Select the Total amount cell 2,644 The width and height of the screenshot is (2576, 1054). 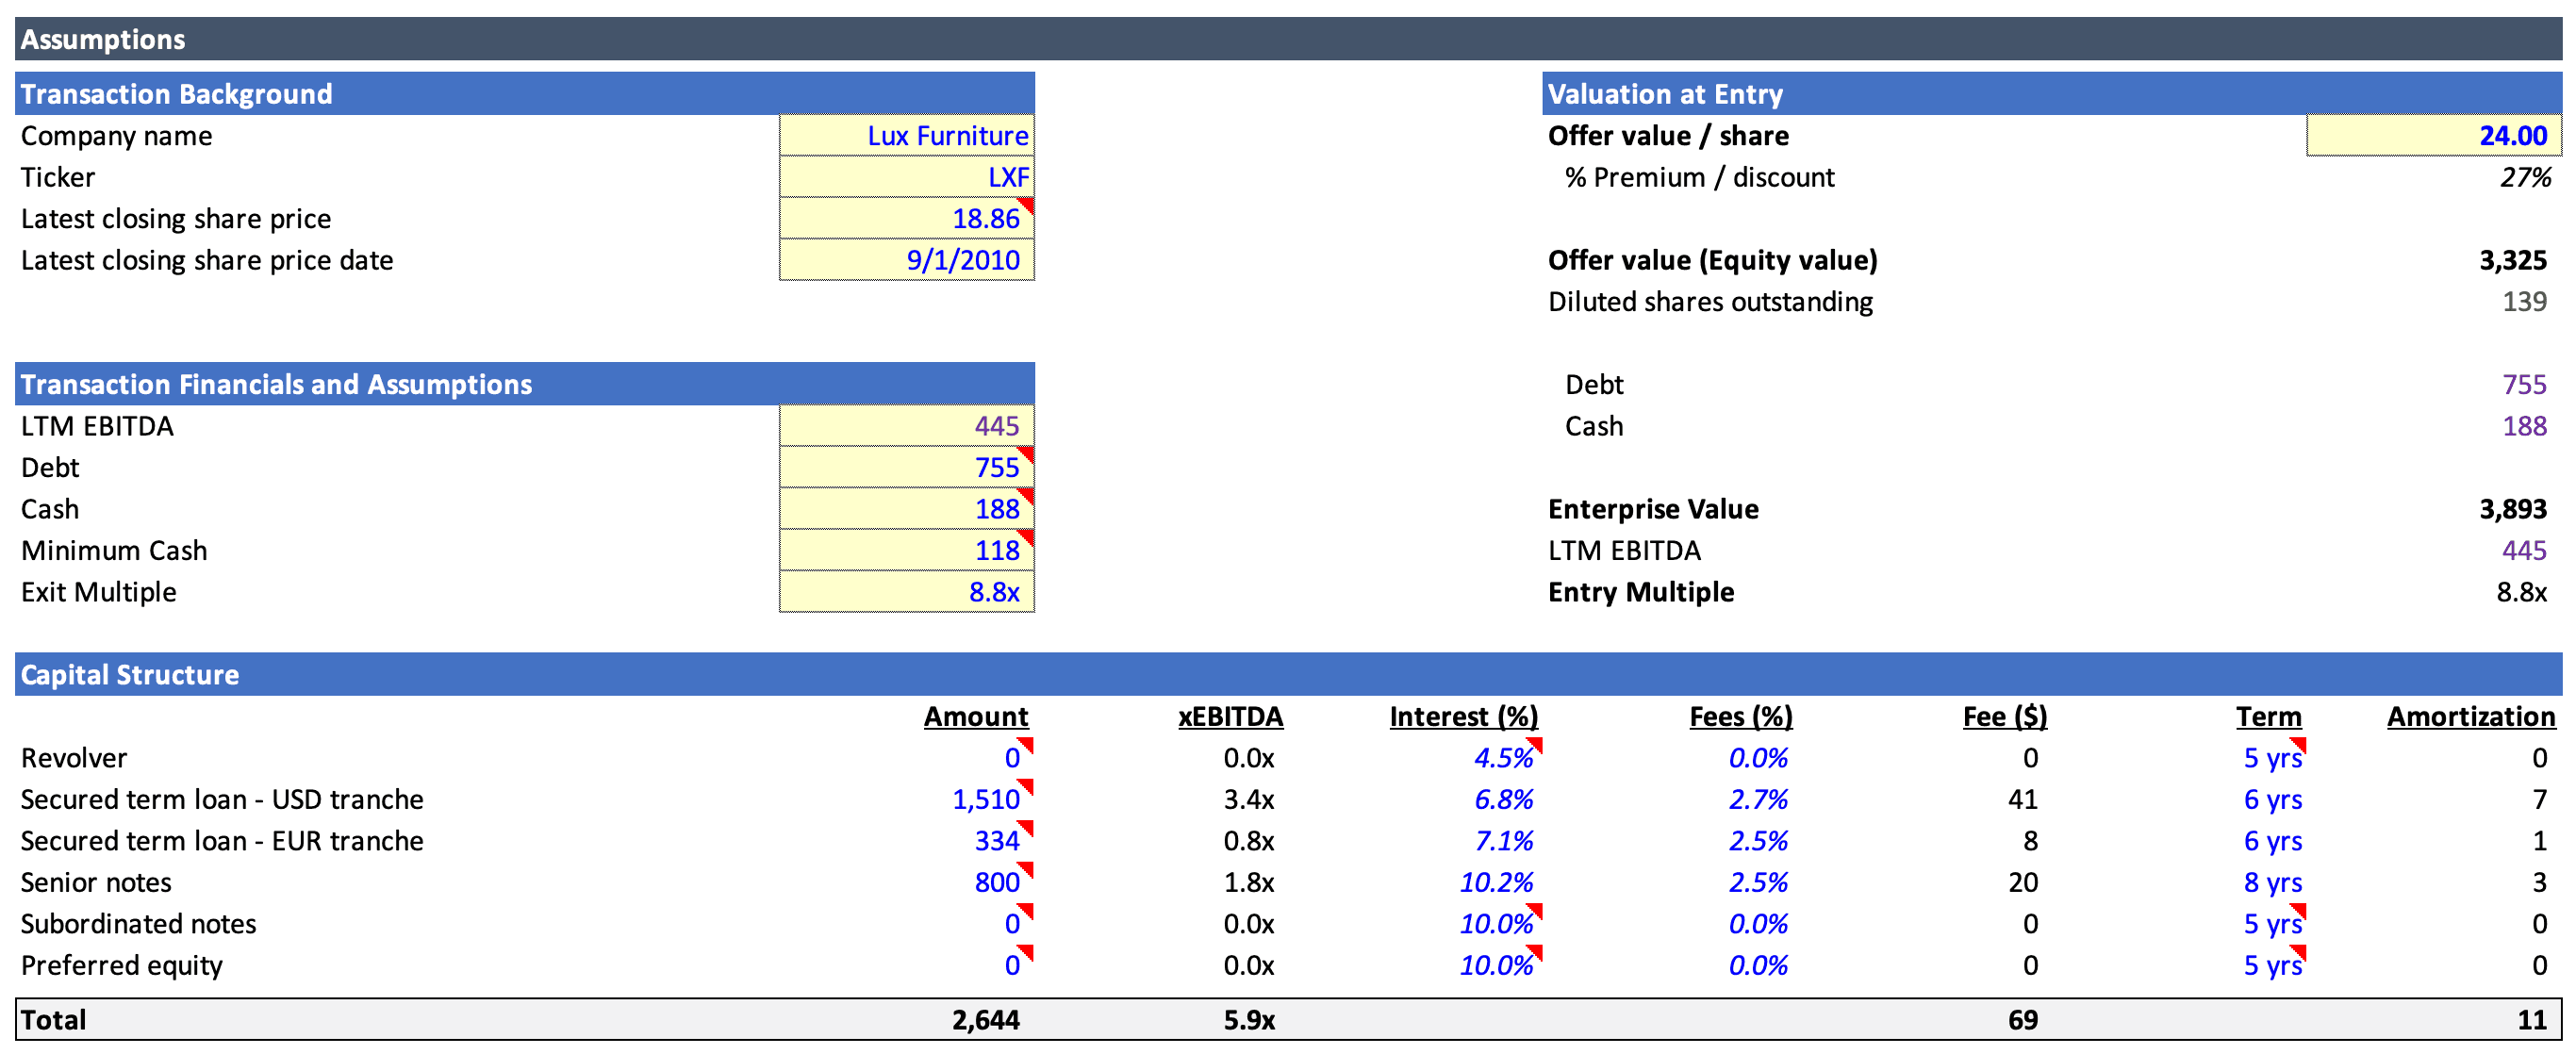984,1020
